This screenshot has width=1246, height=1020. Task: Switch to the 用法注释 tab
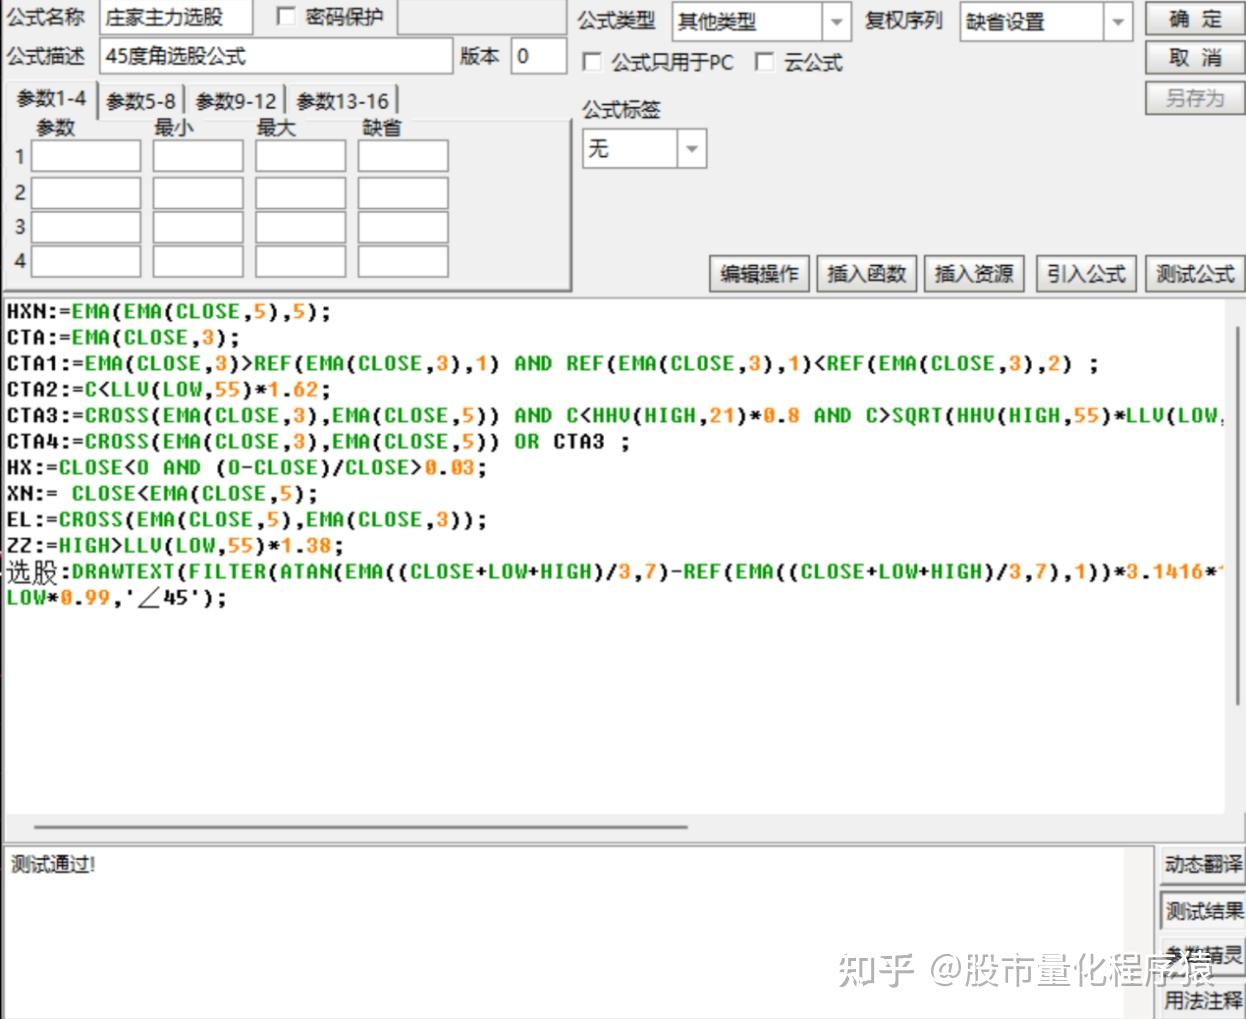(1203, 999)
